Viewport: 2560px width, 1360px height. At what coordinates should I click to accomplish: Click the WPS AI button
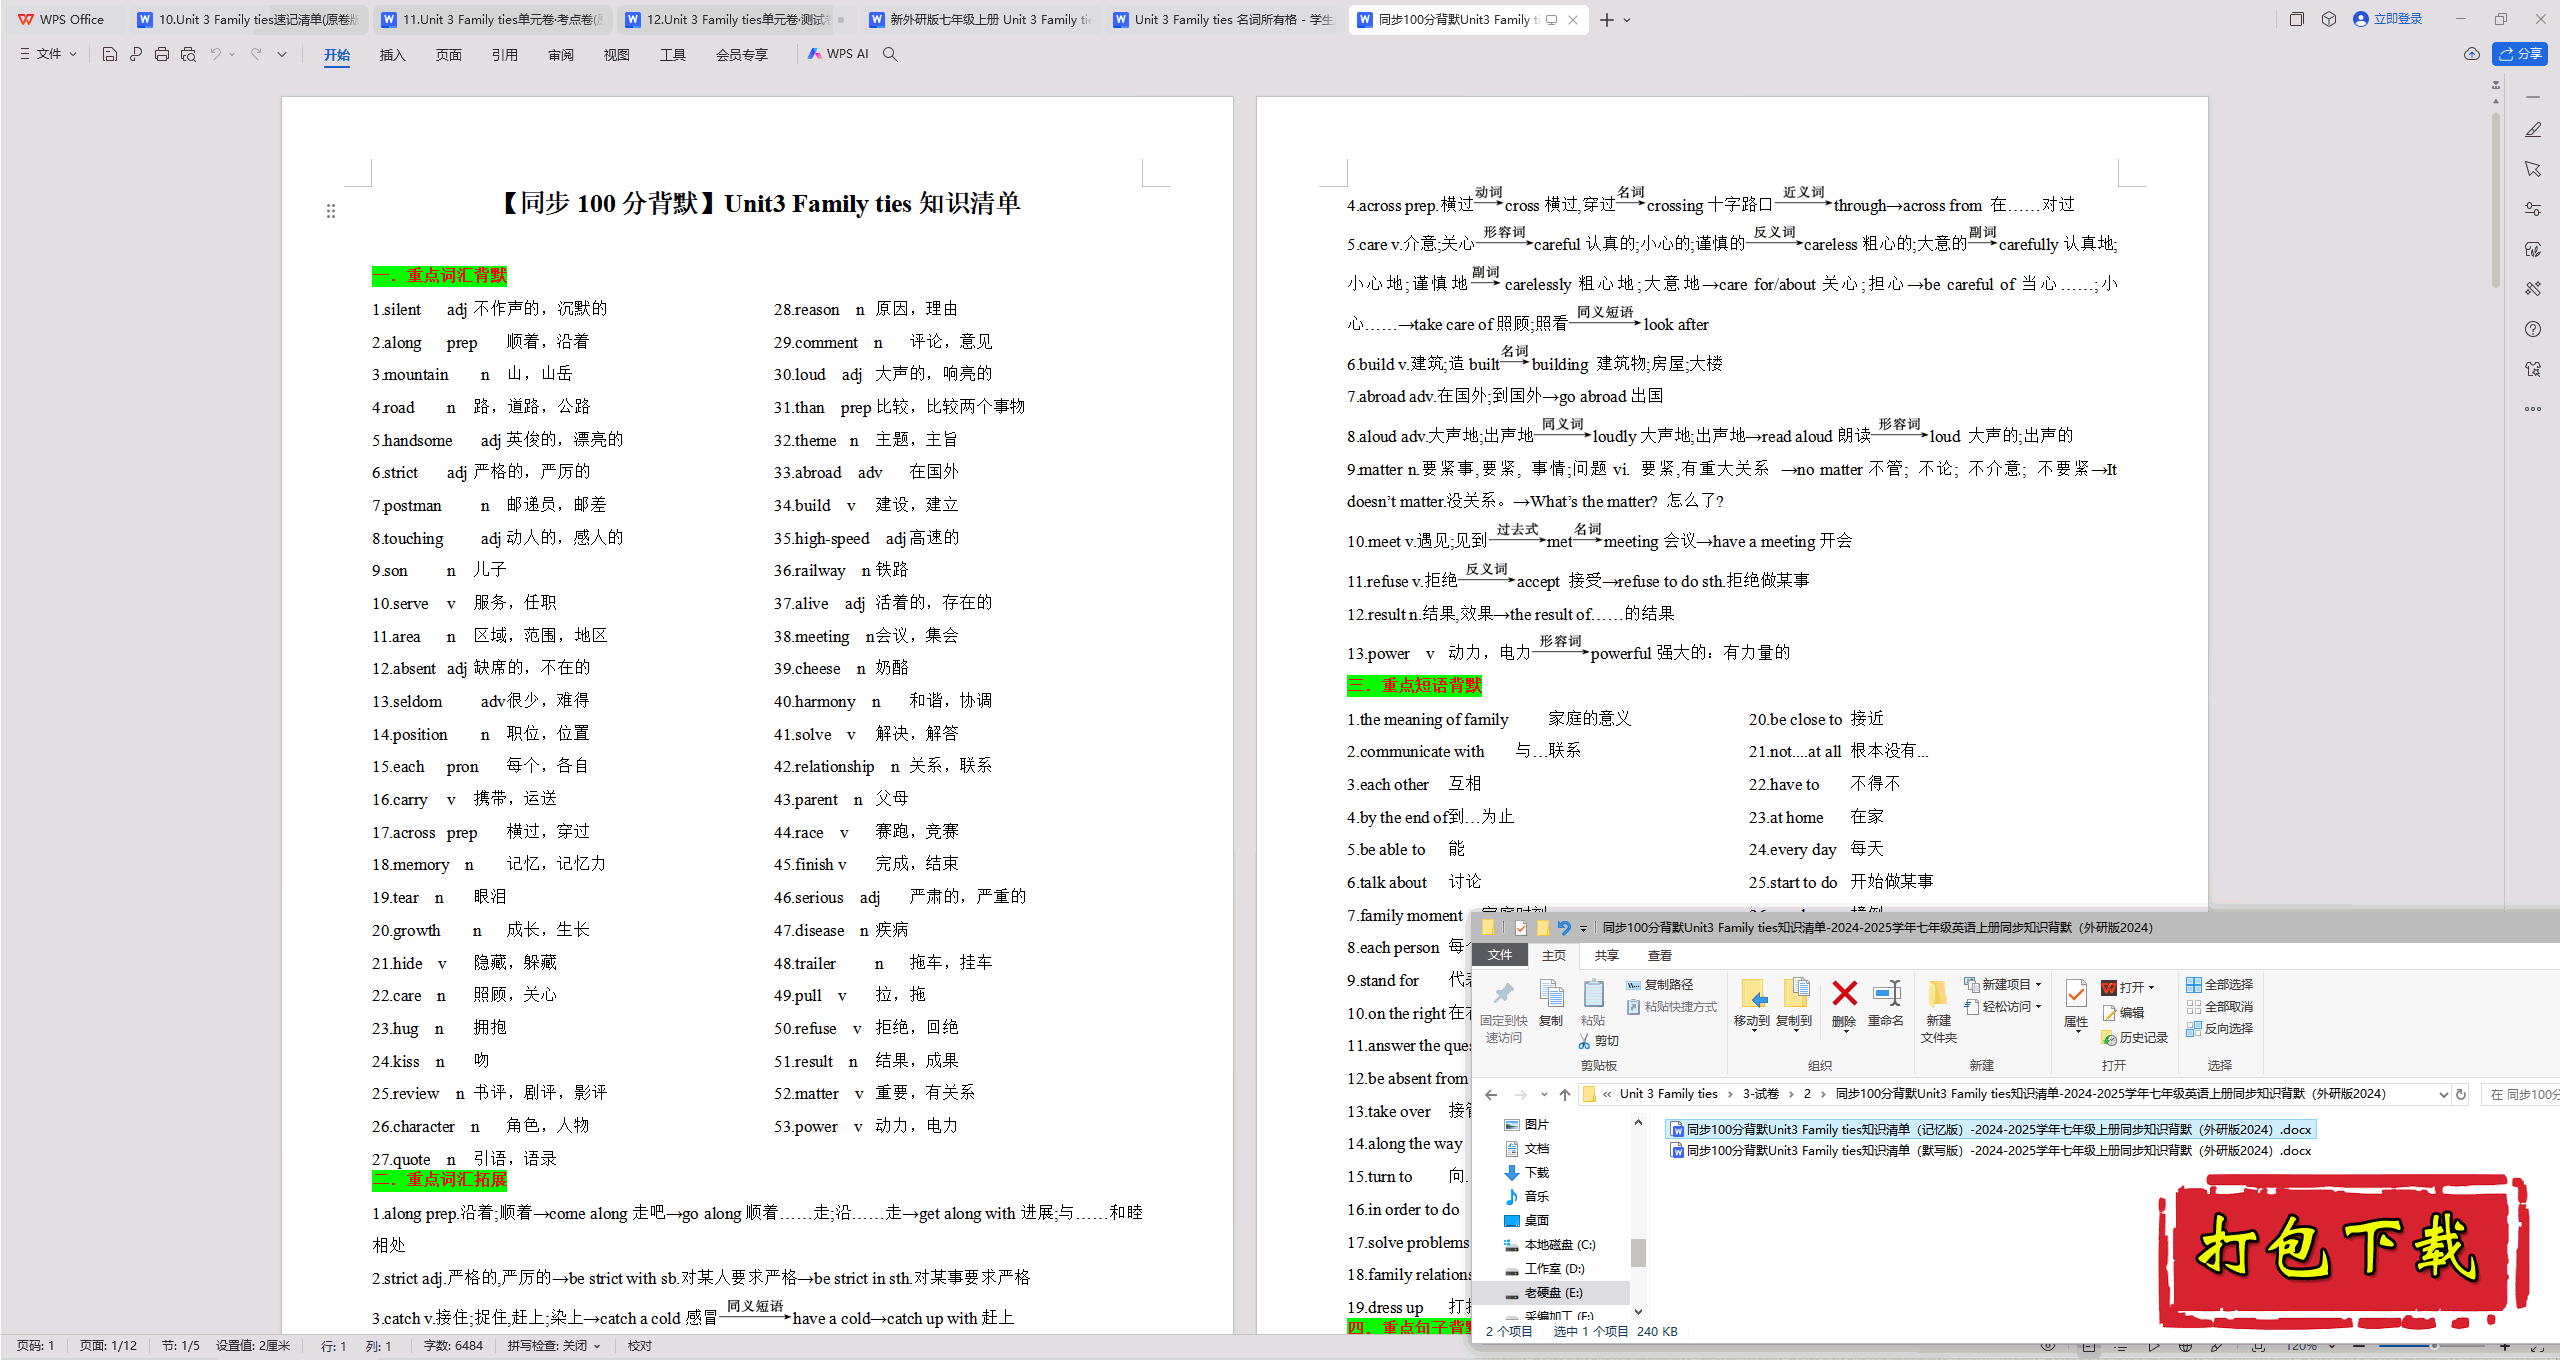[x=838, y=54]
